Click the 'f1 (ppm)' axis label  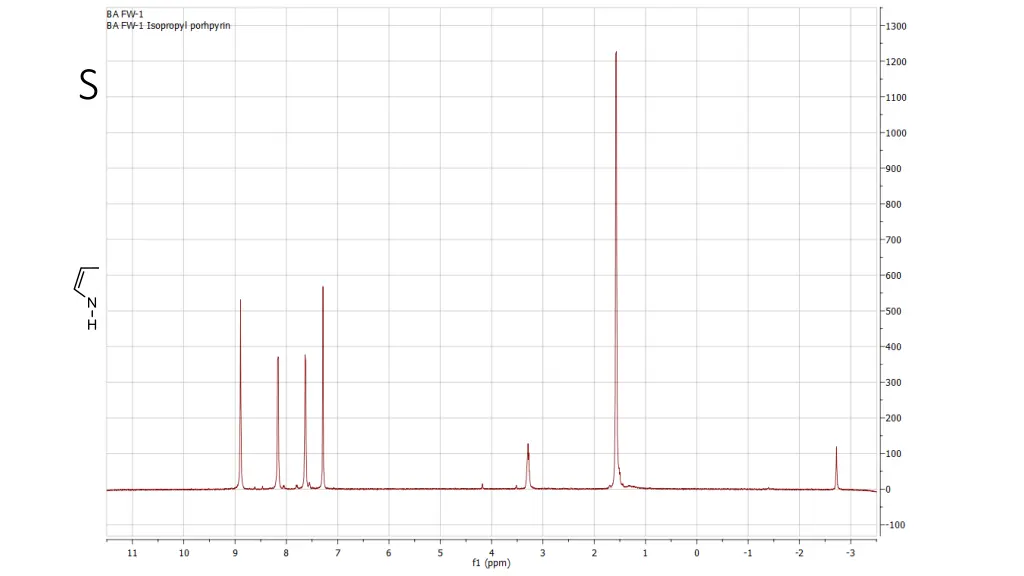[491, 563]
